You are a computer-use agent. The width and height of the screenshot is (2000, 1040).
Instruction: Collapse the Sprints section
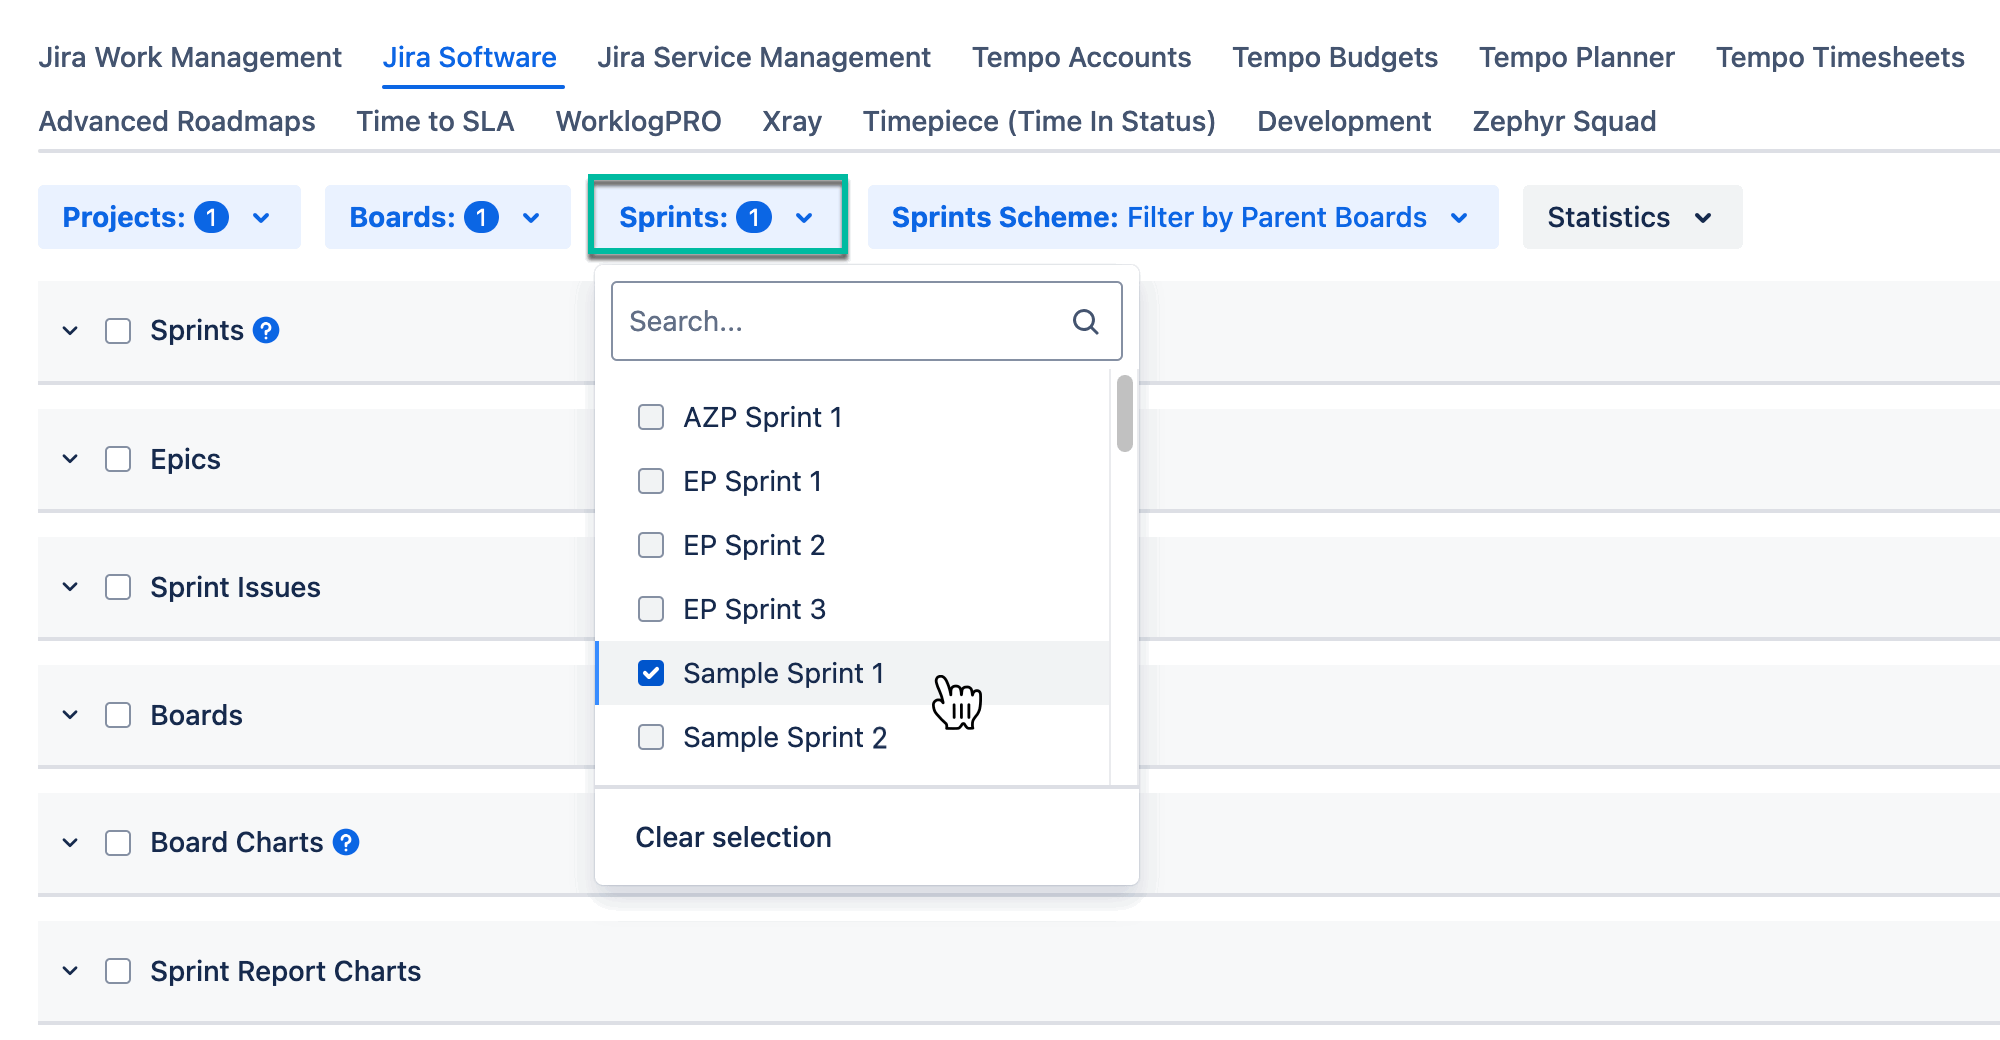69,330
